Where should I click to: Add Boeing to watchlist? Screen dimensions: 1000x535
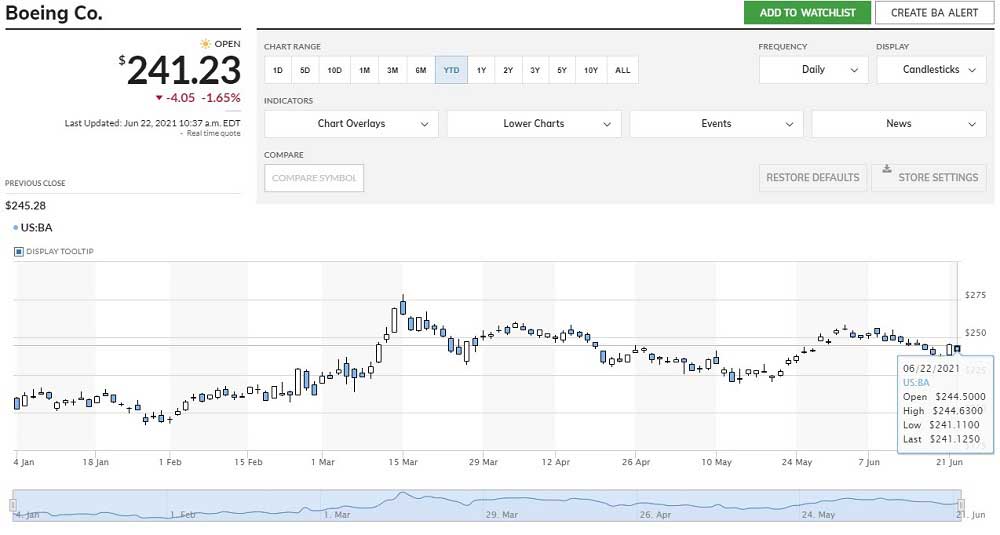pos(807,13)
